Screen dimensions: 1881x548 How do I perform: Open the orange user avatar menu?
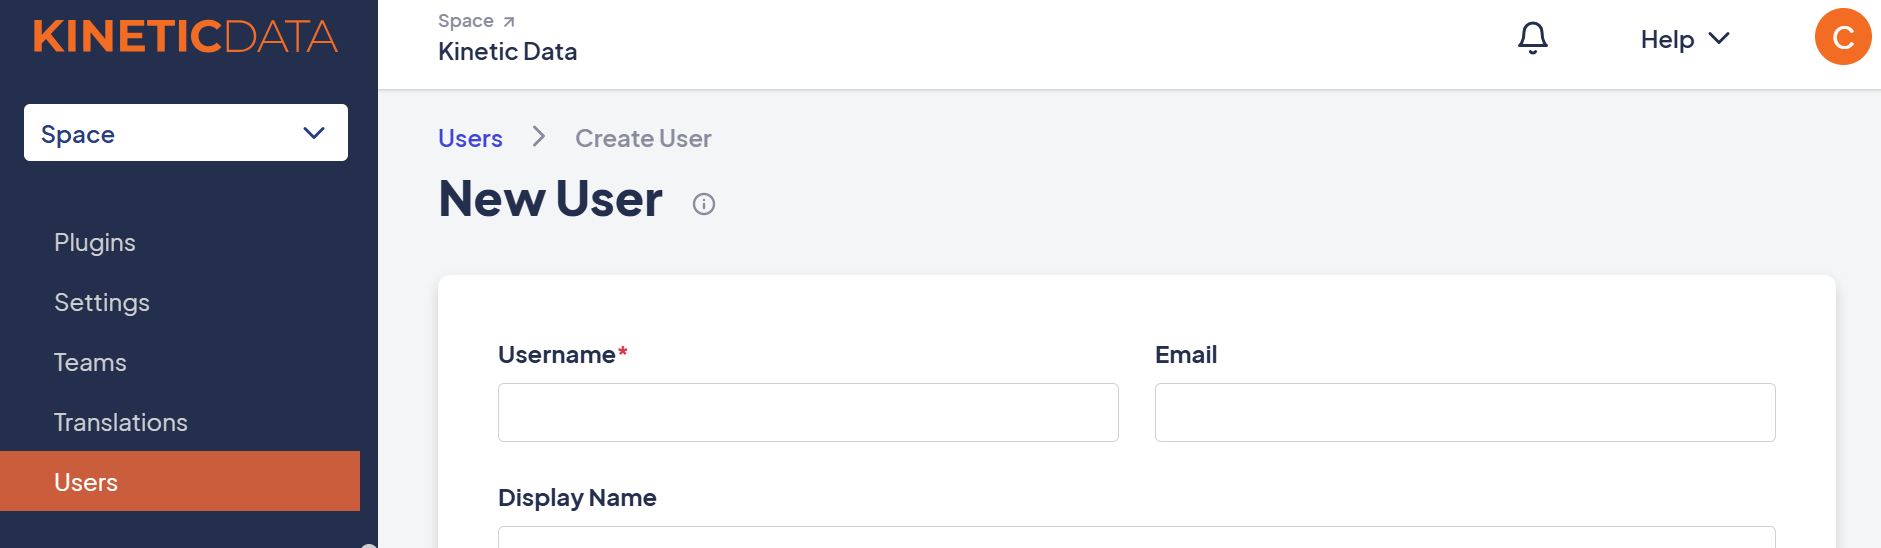click(x=1843, y=37)
